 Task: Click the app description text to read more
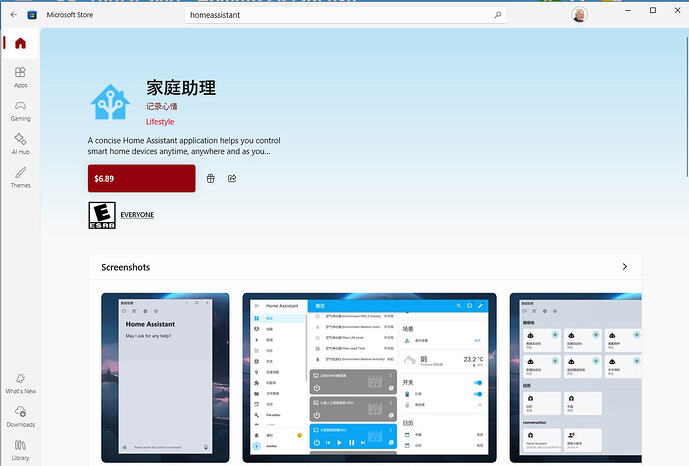pos(184,146)
